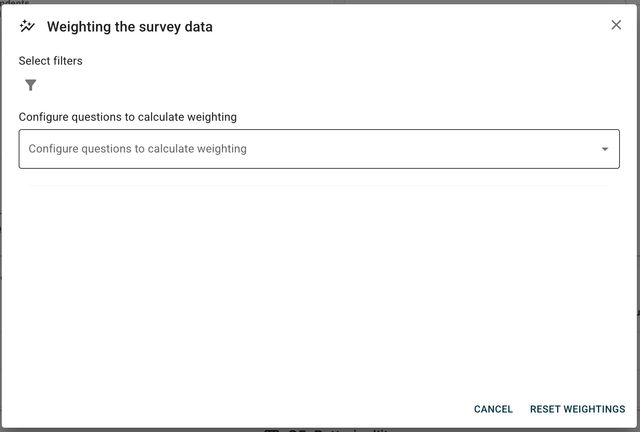This screenshot has width=640, height=432.
Task: Click the filter funnel icon
Action: tap(30, 86)
